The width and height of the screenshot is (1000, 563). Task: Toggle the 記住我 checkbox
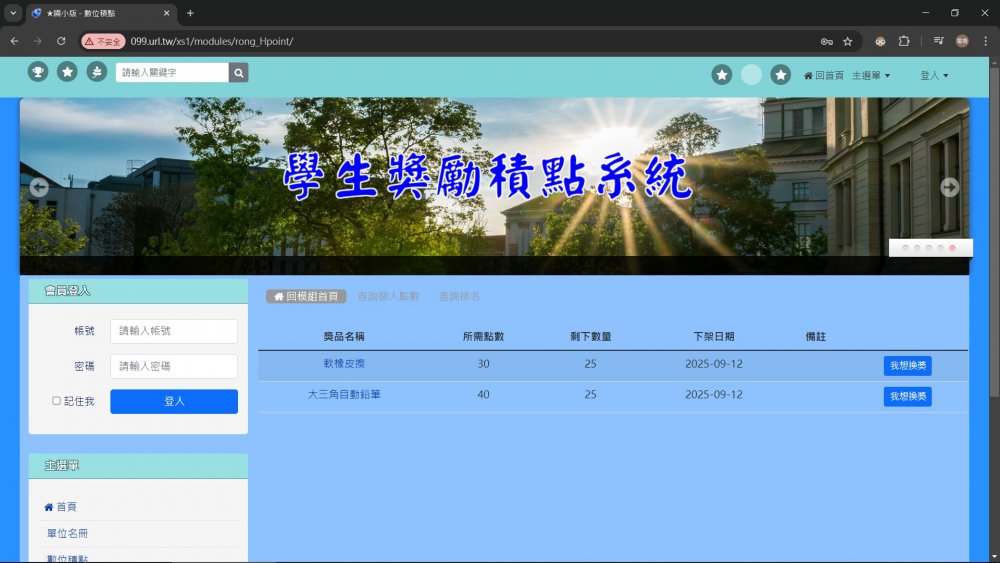(x=57, y=401)
